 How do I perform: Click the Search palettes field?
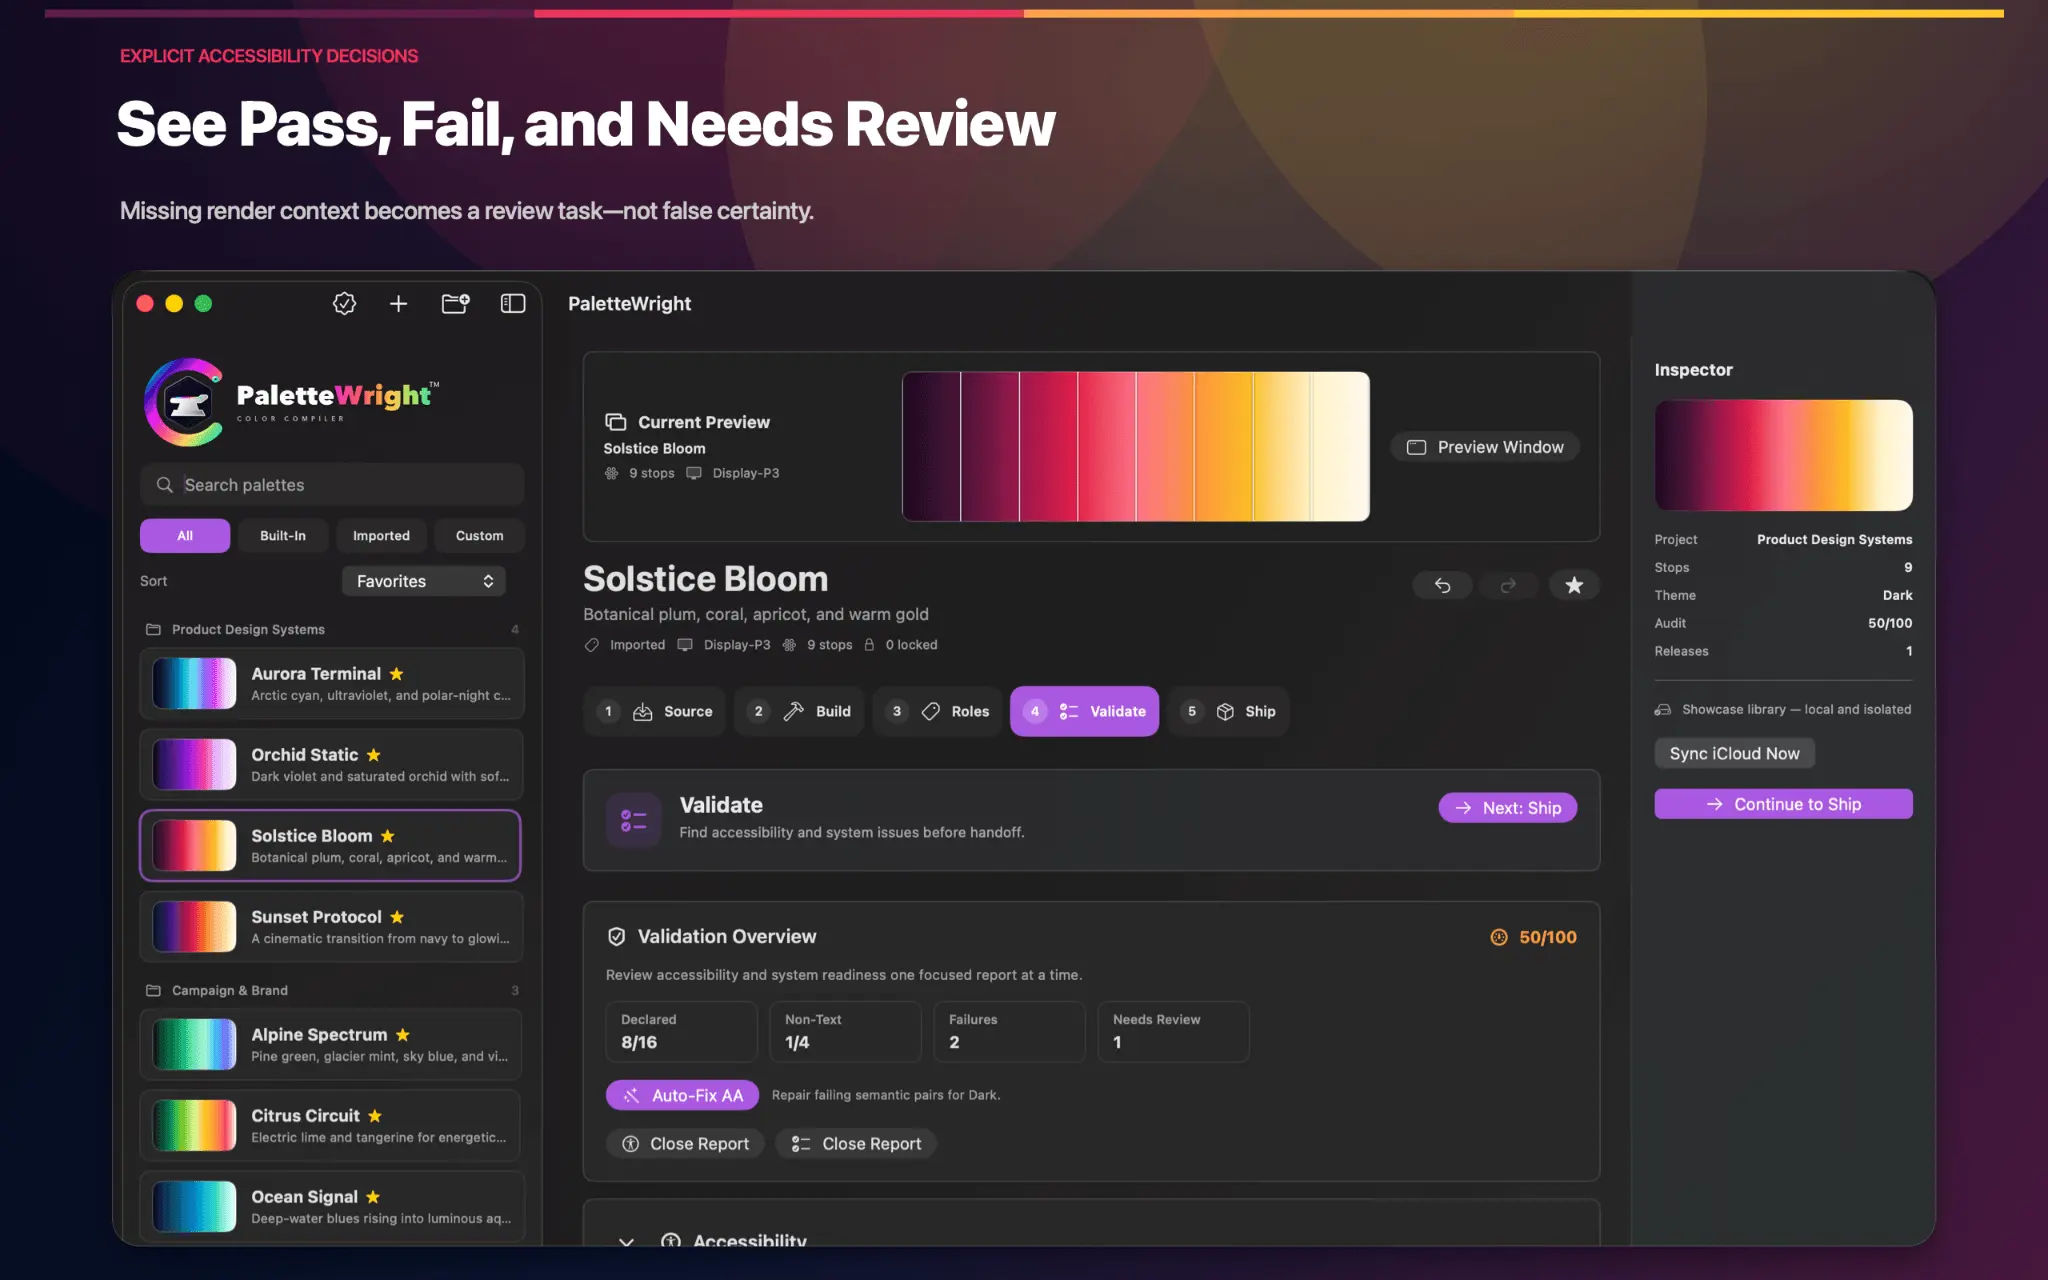click(x=332, y=485)
